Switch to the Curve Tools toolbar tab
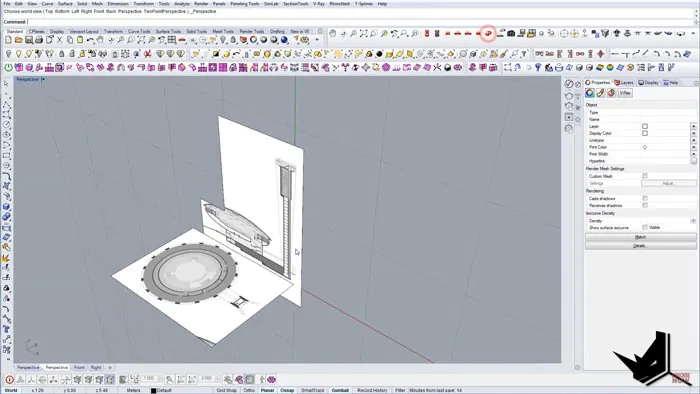The image size is (700, 394). (139, 31)
